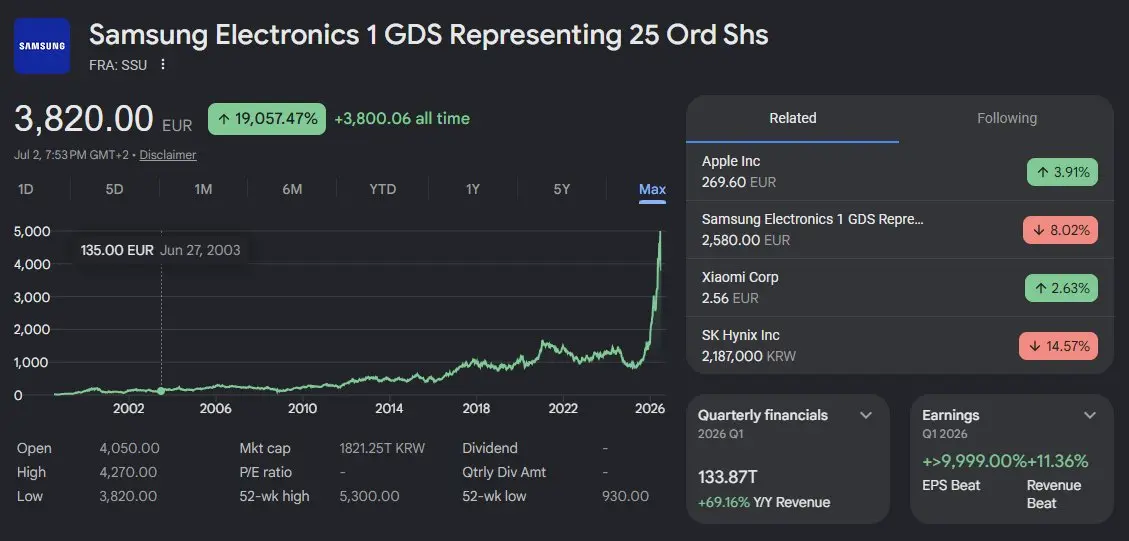Switch to the Following tab
The height and width of the screenshot is (541, 1129).
[1007, 118]
